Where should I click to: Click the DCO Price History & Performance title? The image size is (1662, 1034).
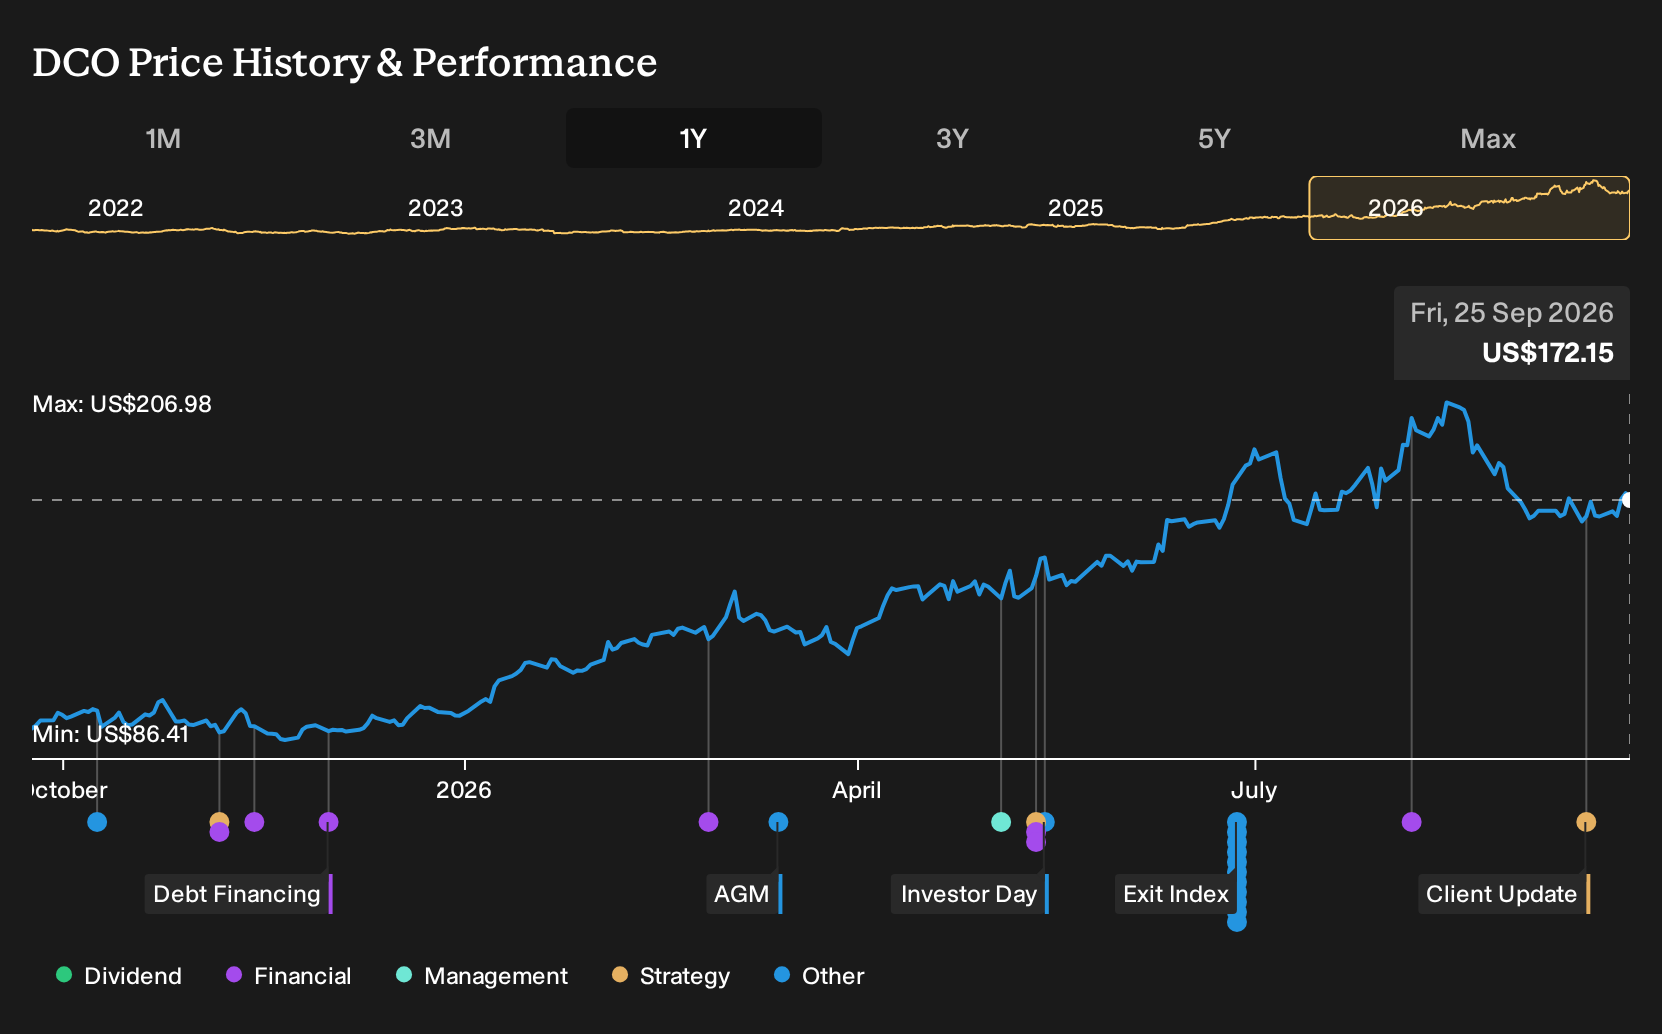(x=345, y=62)
